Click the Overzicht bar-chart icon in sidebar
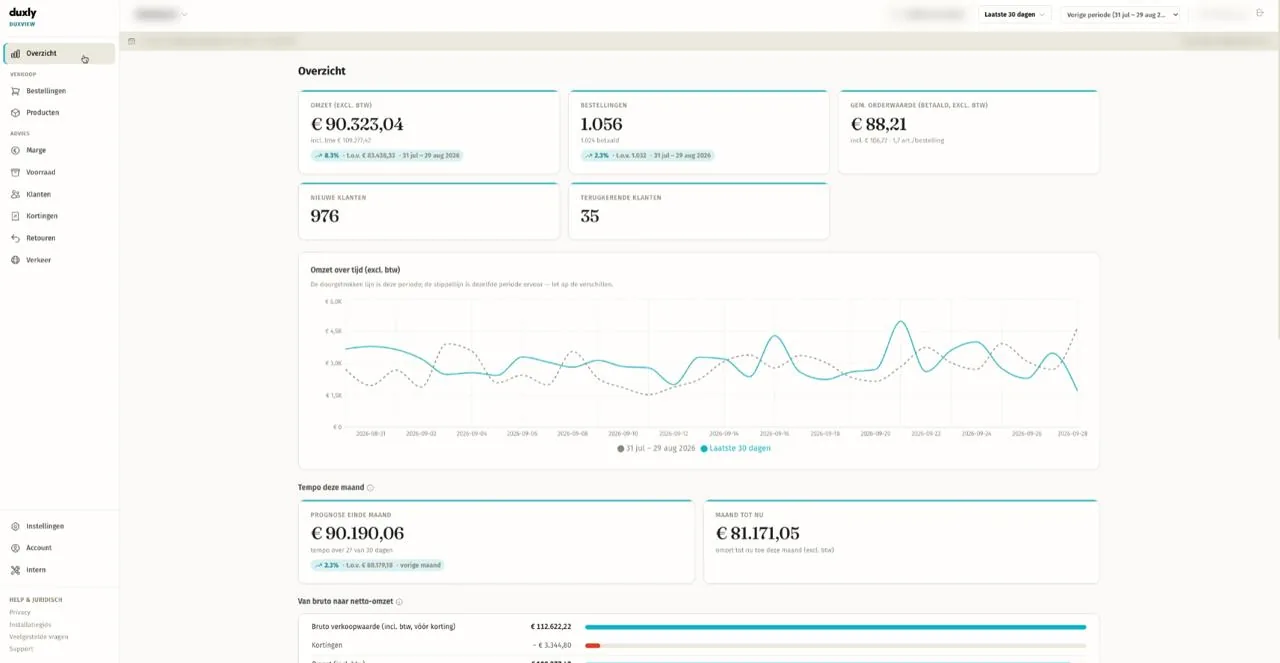 point(15,54)
